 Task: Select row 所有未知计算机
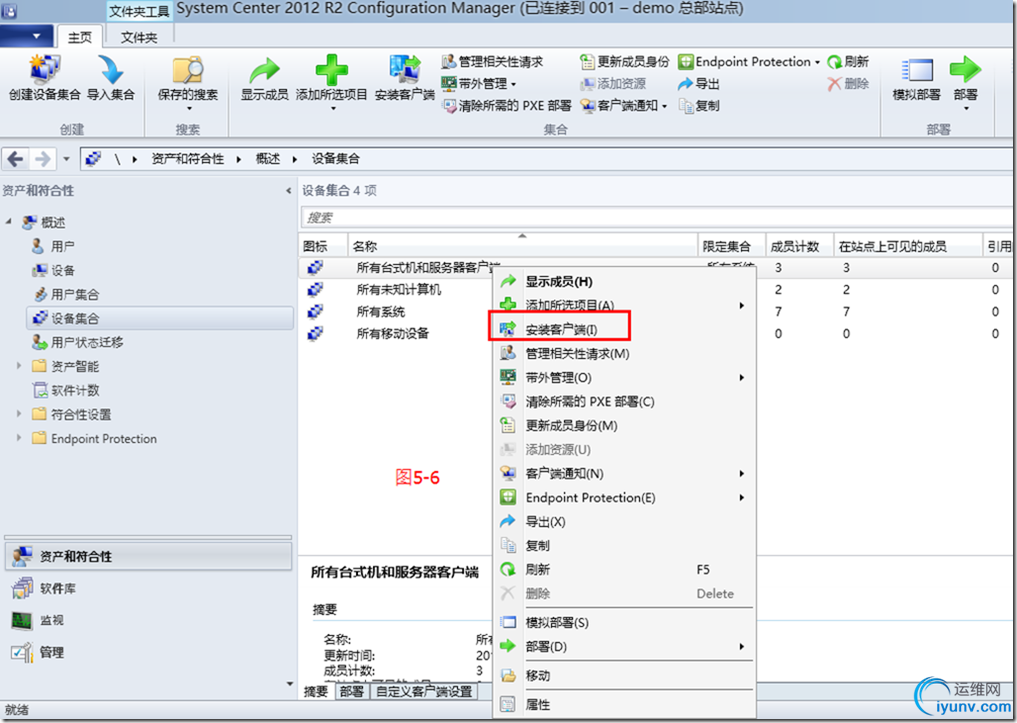click(398, 290)
